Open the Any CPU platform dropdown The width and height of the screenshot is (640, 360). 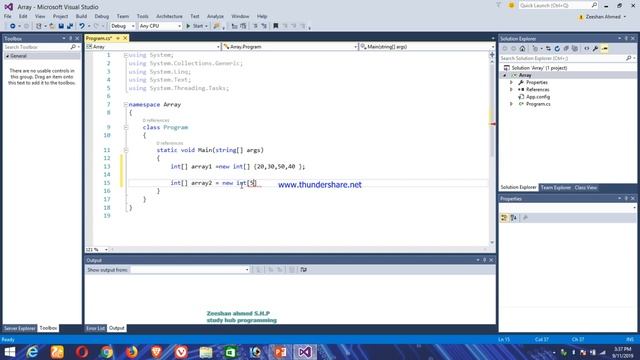coord(160,26)
